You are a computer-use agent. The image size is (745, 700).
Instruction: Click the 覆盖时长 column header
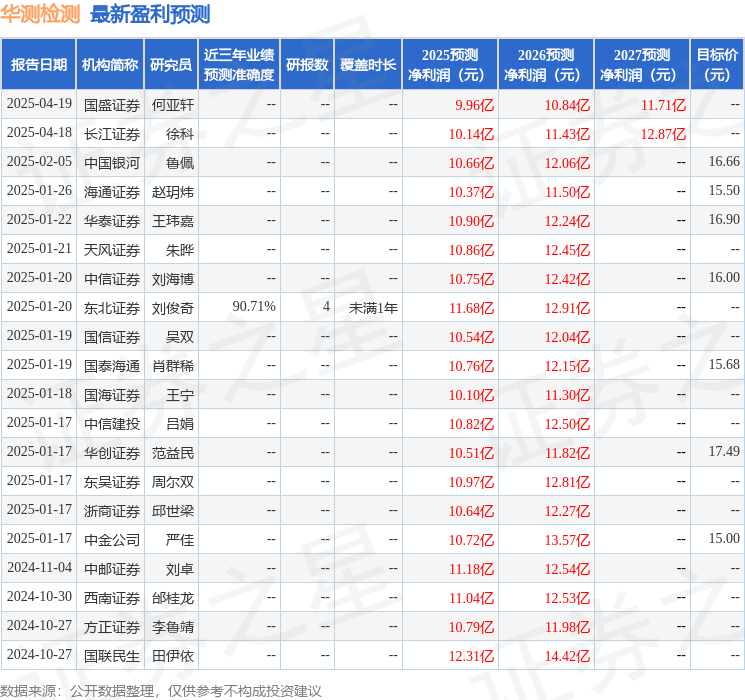(368, 65)
